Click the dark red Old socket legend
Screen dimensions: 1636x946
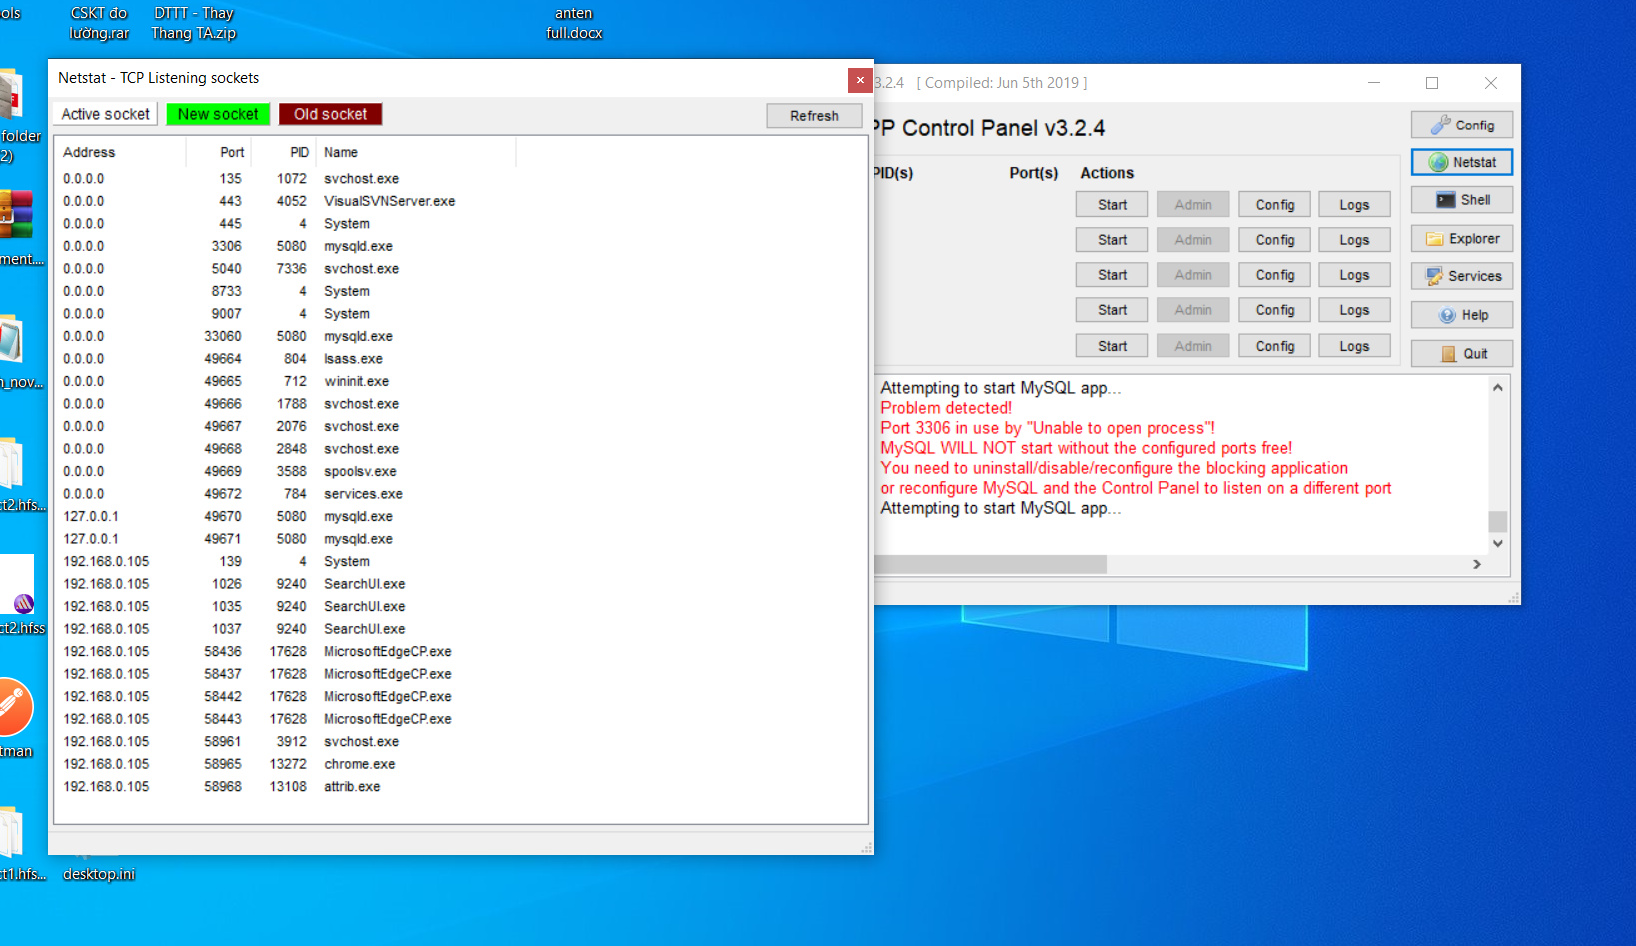tap(330, 115)
